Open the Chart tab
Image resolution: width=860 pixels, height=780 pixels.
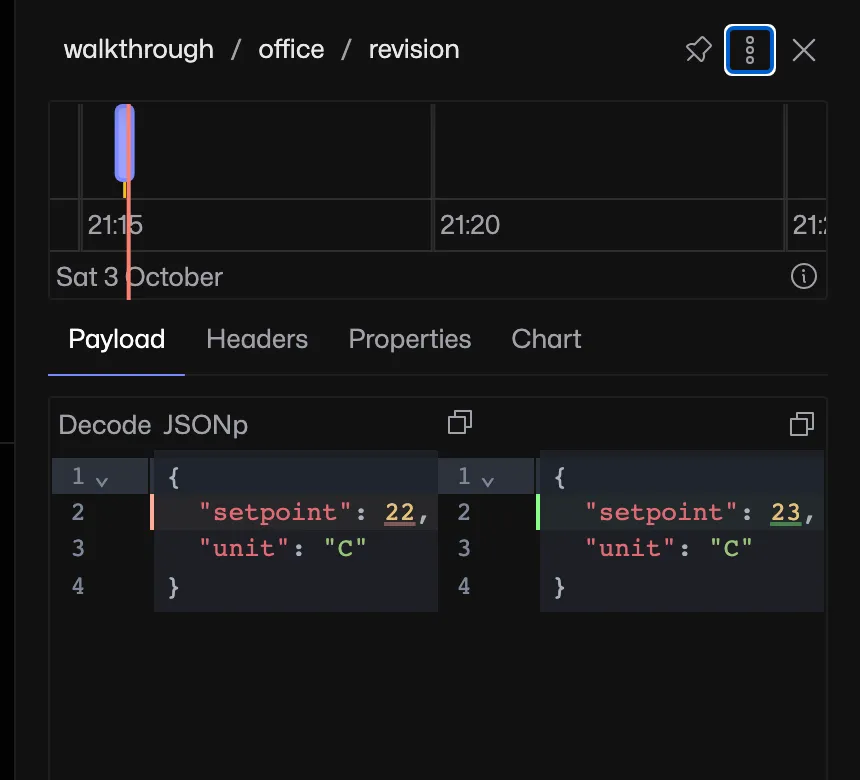click(x=546, y=339)
